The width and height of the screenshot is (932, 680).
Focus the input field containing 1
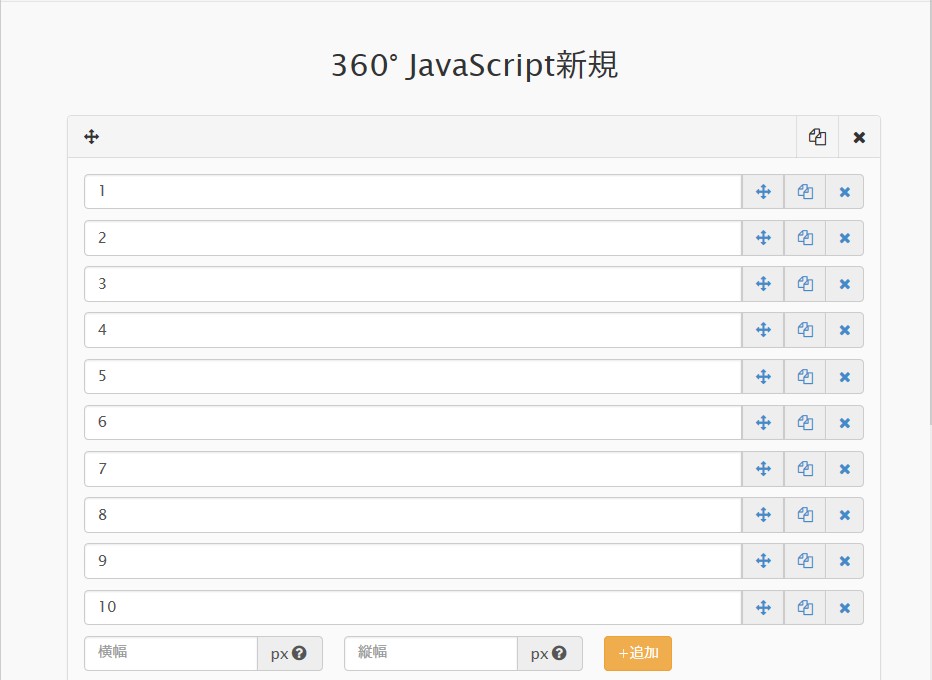pos(413,191)
